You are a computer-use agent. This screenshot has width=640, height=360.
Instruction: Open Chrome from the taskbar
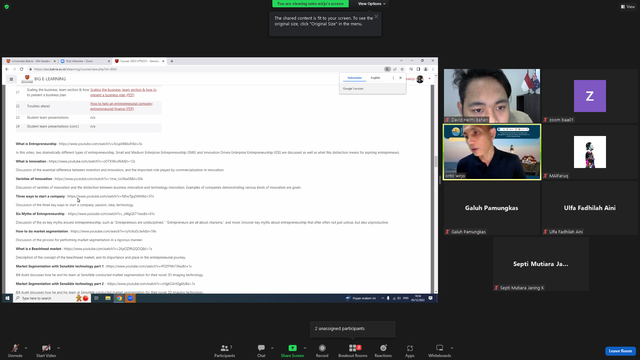pos(119,298)
